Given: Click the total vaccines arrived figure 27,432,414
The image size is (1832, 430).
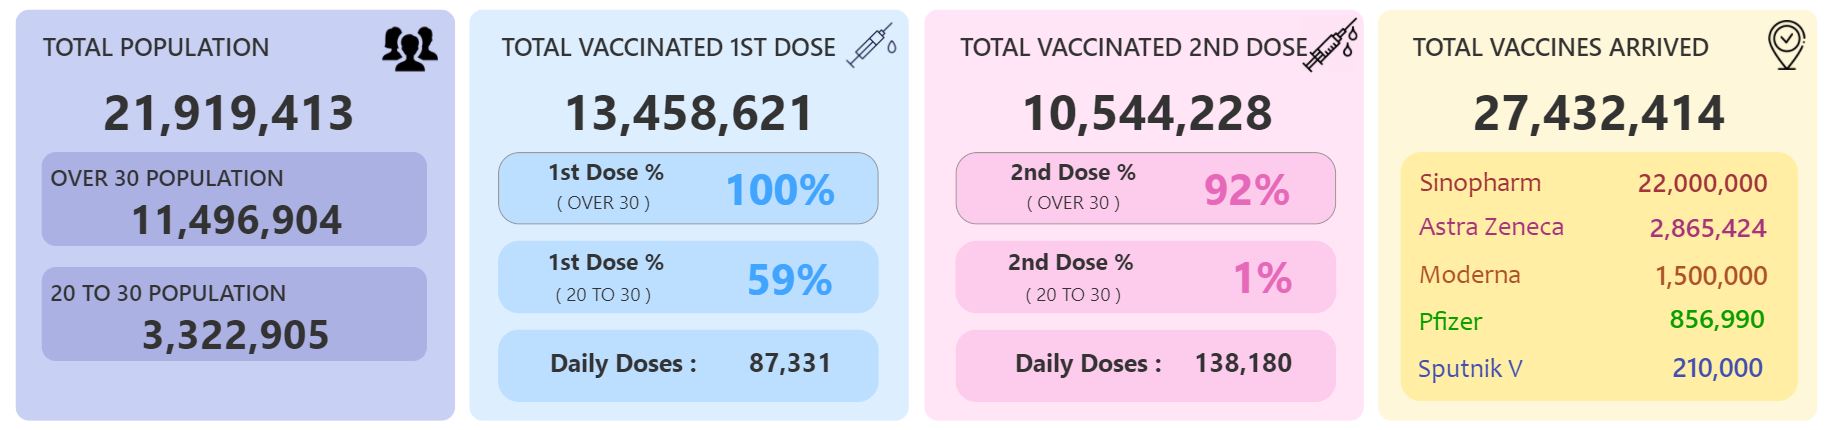Looking at the screenshot, I should (x=1599, y=113).
